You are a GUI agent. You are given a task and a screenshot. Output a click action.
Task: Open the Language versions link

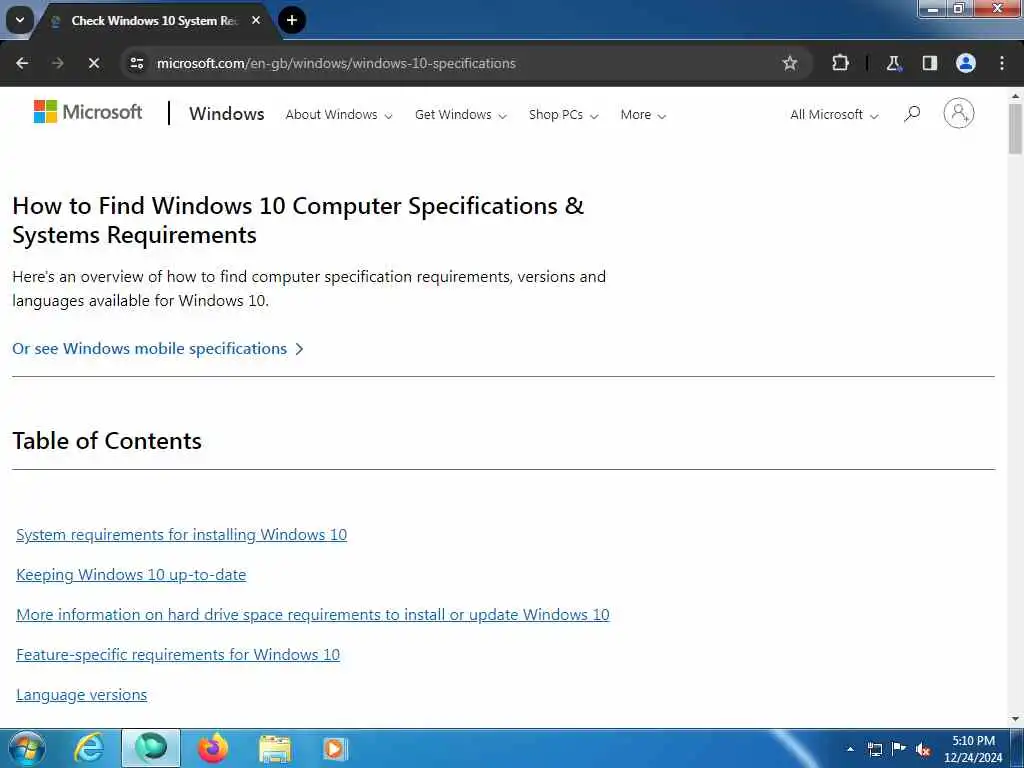click(82, 695)
